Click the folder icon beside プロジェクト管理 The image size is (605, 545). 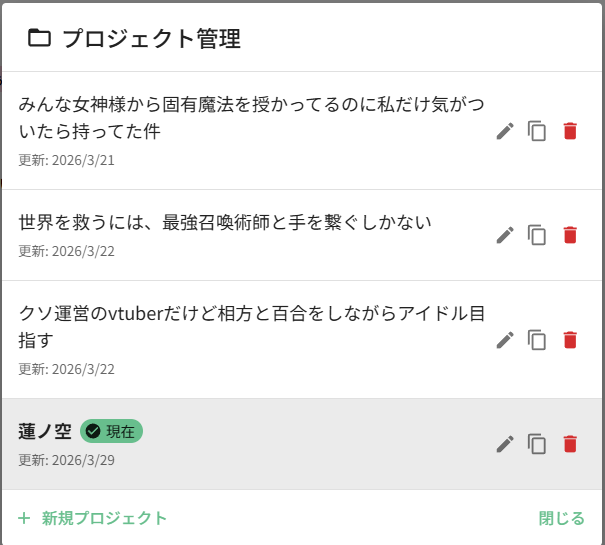click(39, 39)
